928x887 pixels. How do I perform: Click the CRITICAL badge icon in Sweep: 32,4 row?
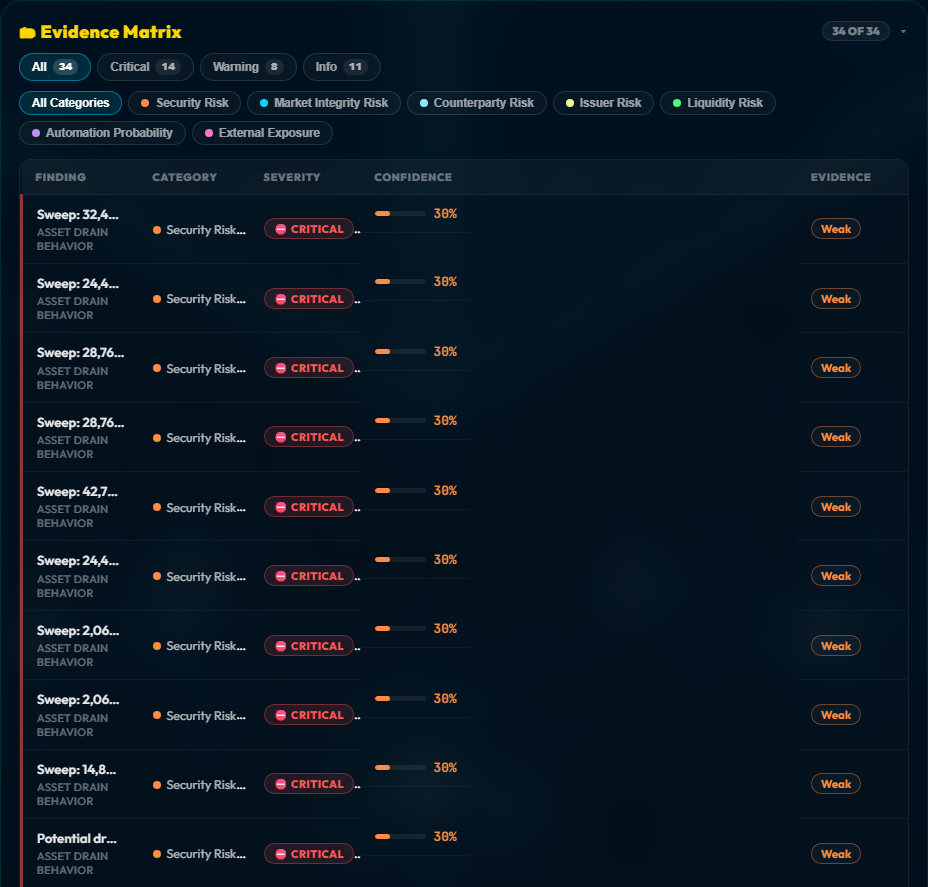pos(281,230)
